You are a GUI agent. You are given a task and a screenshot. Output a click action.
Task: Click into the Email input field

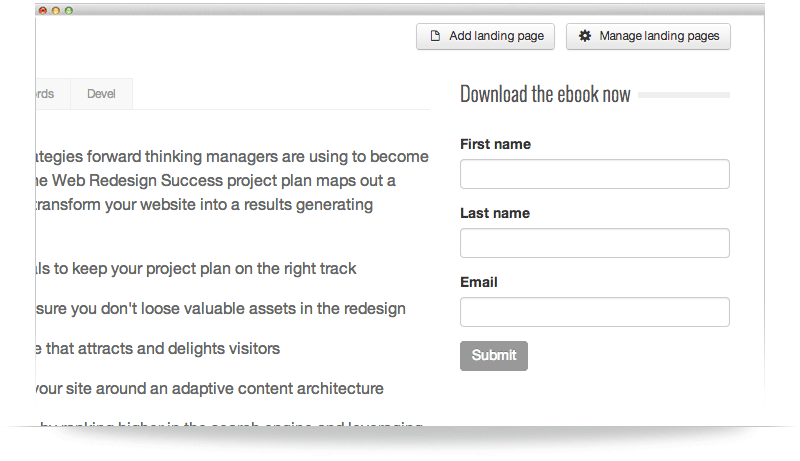(594, 312)
